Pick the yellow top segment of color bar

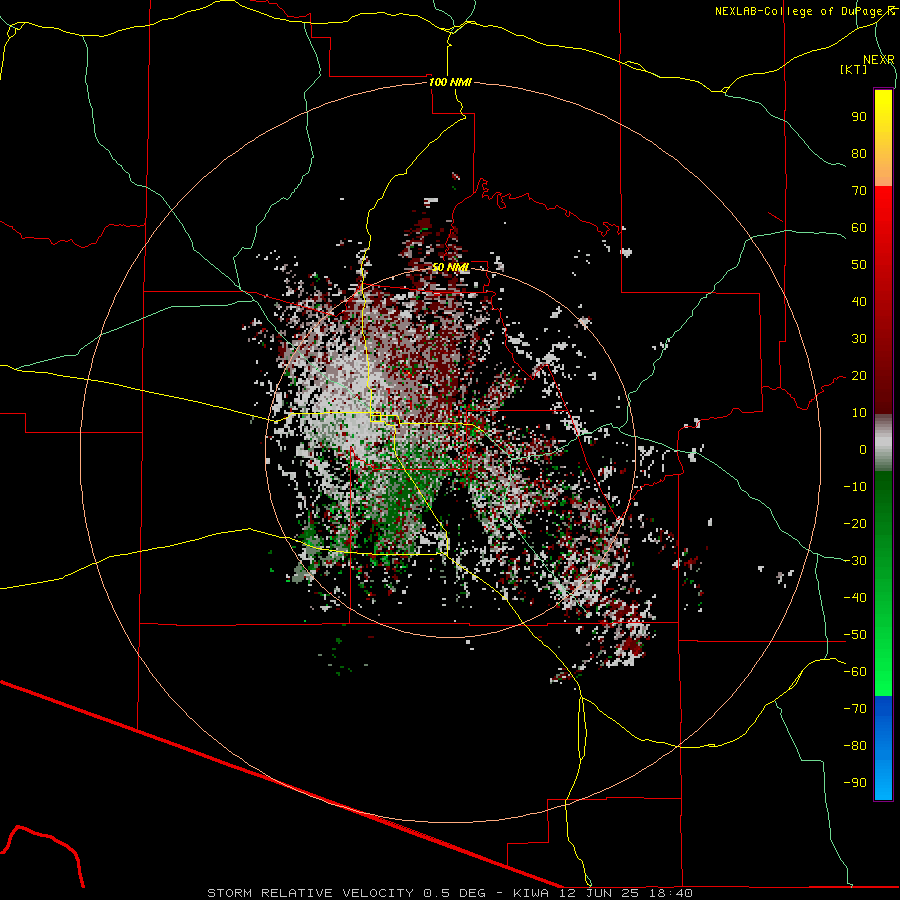883,138
